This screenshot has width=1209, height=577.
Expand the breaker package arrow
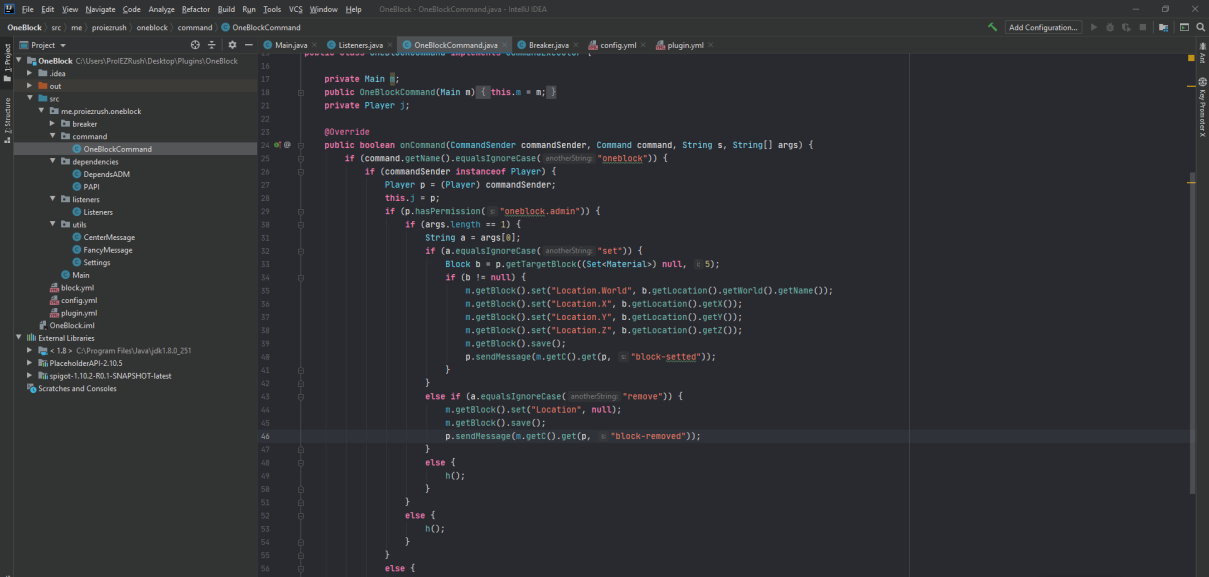[x=53, y=124]
